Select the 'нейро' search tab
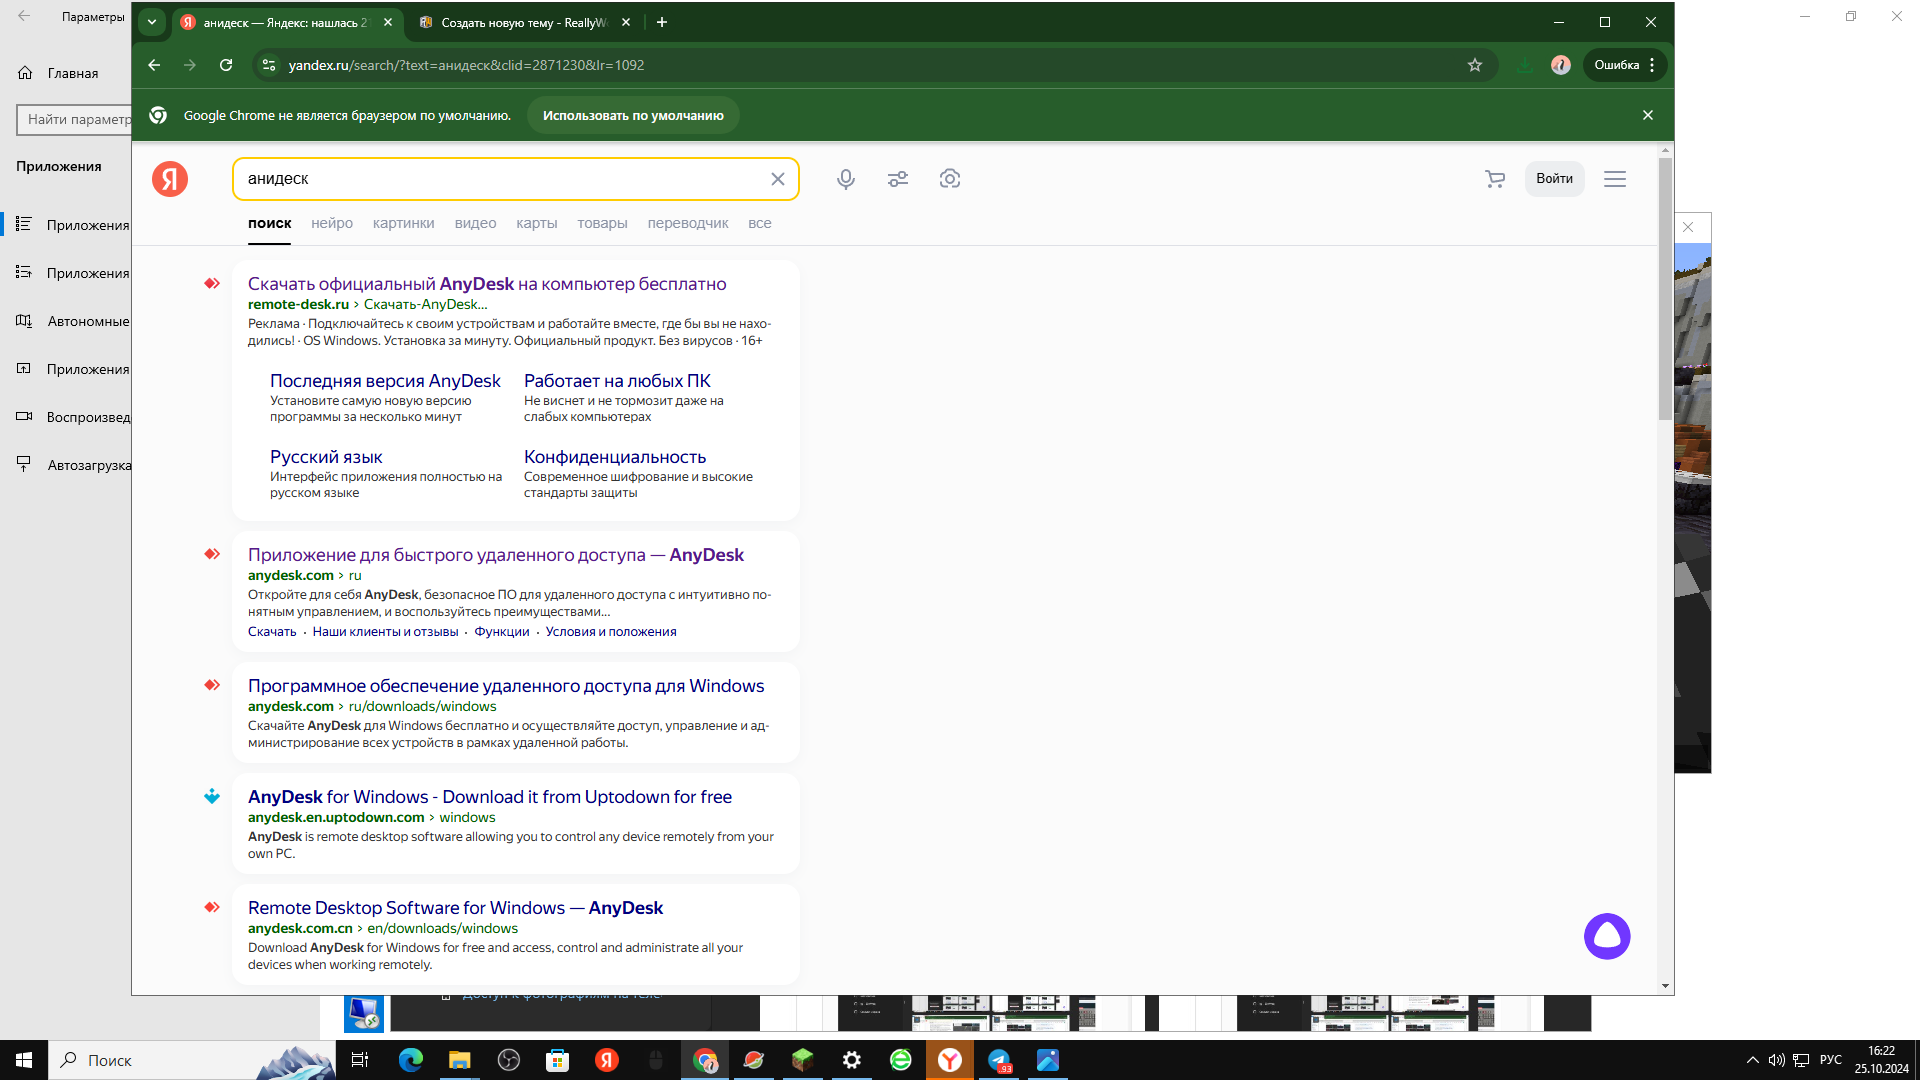 pos(332,223)
